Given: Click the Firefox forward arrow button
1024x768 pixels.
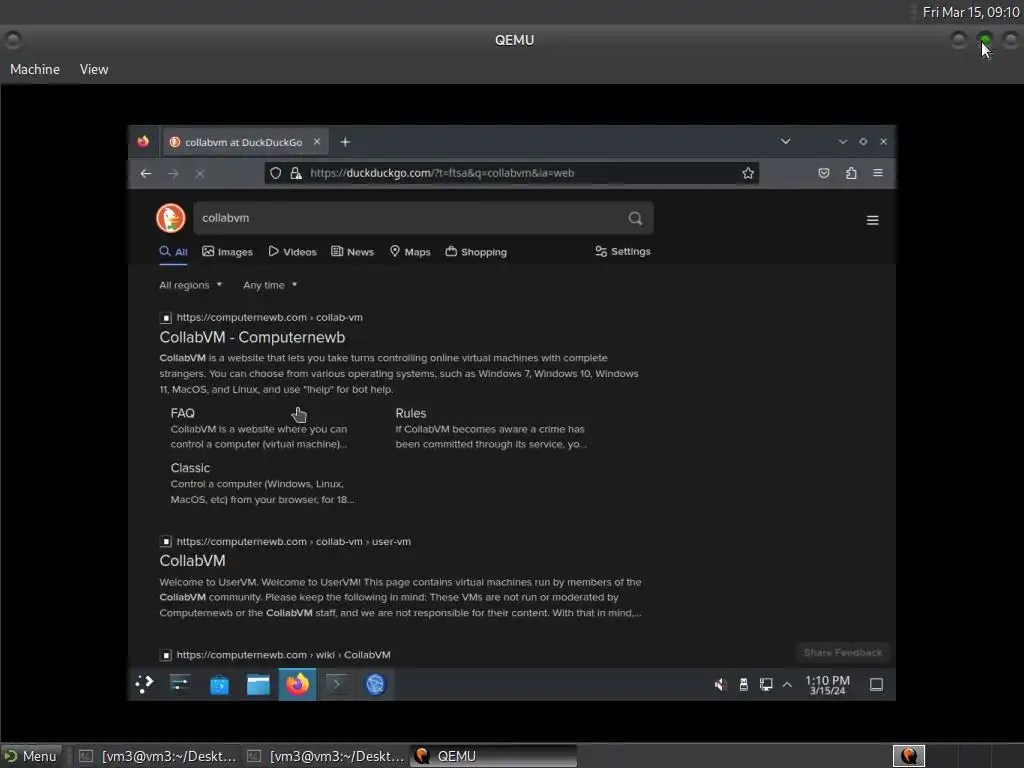Looking at the screenshot, I should (x=173, y=173).
